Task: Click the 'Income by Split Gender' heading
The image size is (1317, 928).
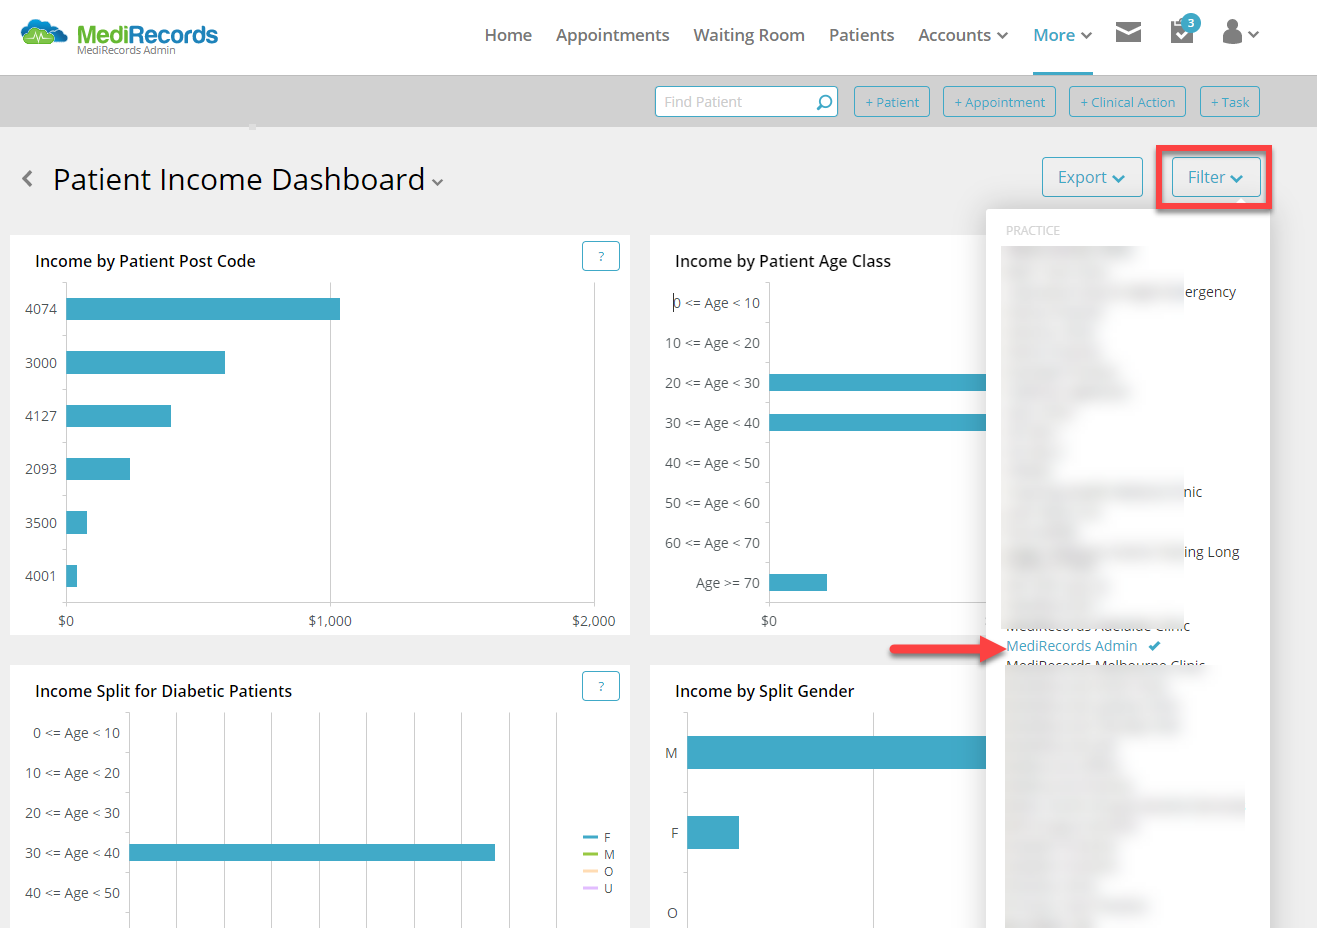Action: point(765,691)
